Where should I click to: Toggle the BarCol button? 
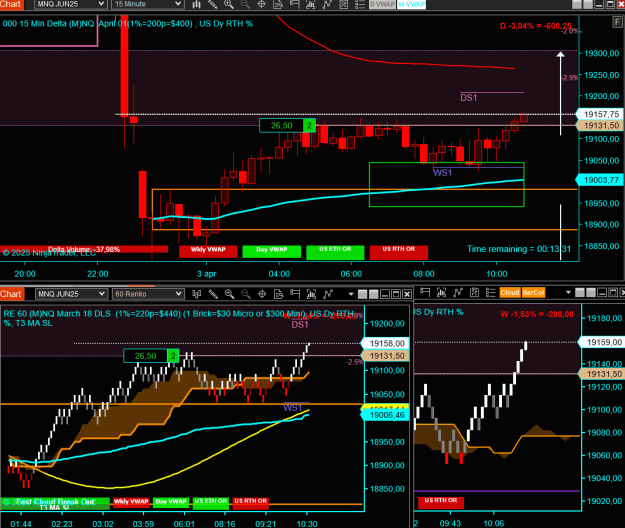click(533, 293)
